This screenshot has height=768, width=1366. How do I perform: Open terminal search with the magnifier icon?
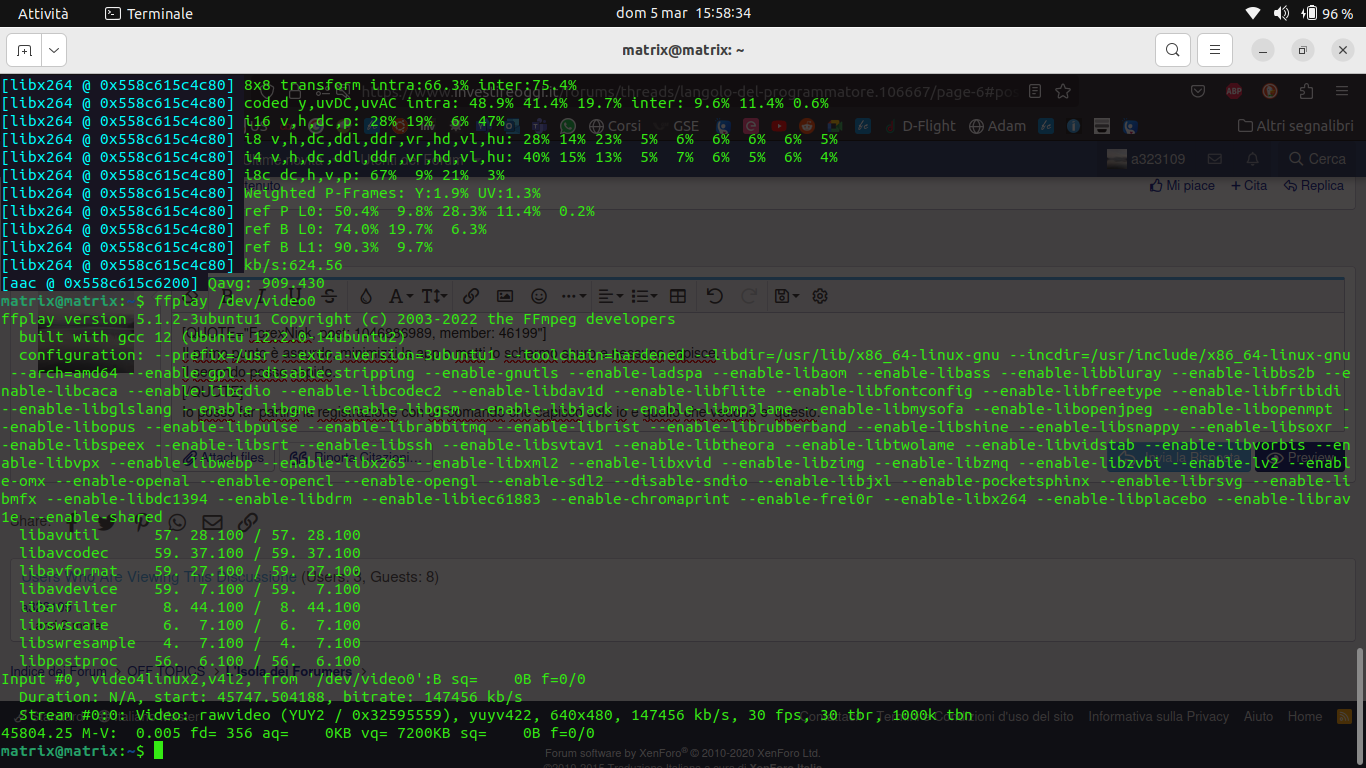(1172, 50)
